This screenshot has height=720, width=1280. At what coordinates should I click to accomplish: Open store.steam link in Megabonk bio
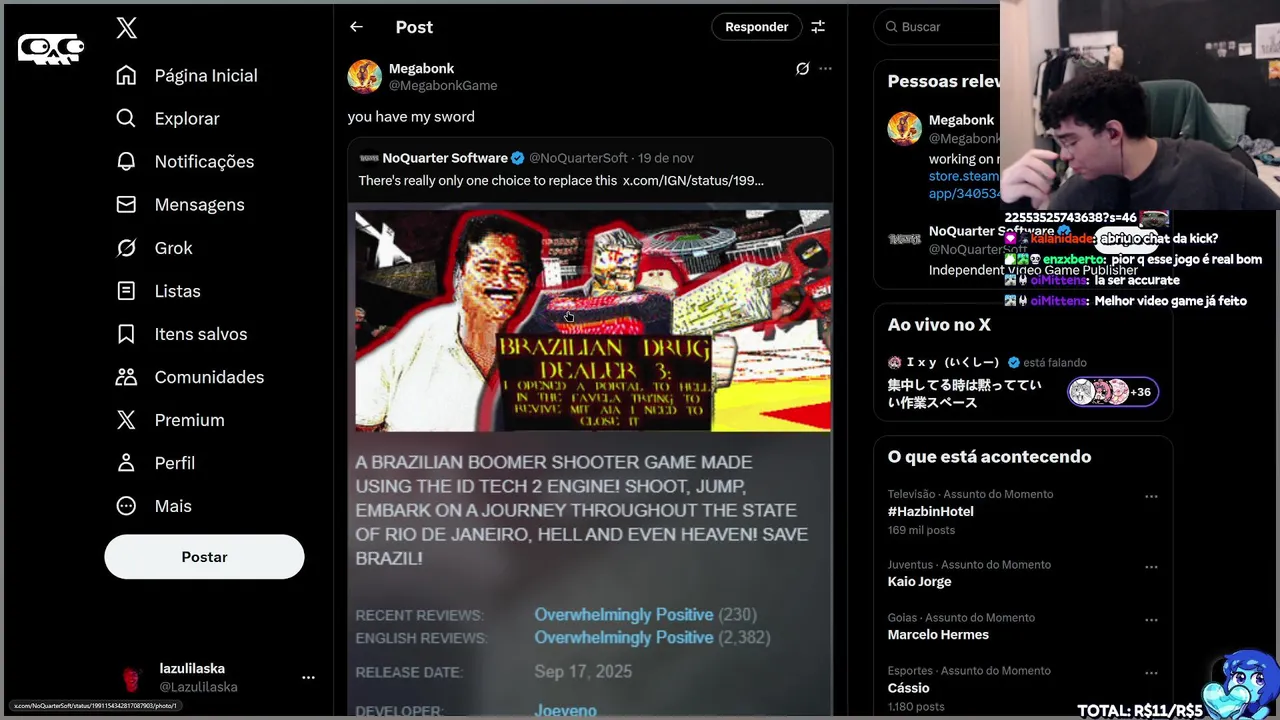point(964,176)
